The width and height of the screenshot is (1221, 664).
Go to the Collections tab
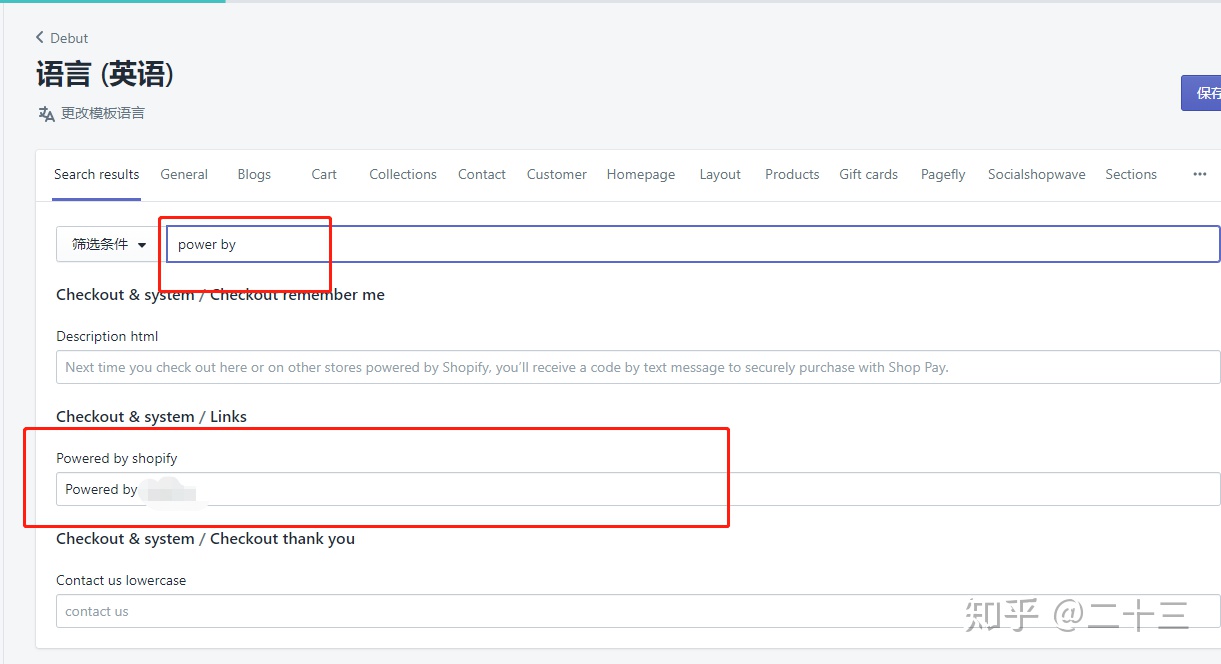pyautogui.click(x=402, y=174)
